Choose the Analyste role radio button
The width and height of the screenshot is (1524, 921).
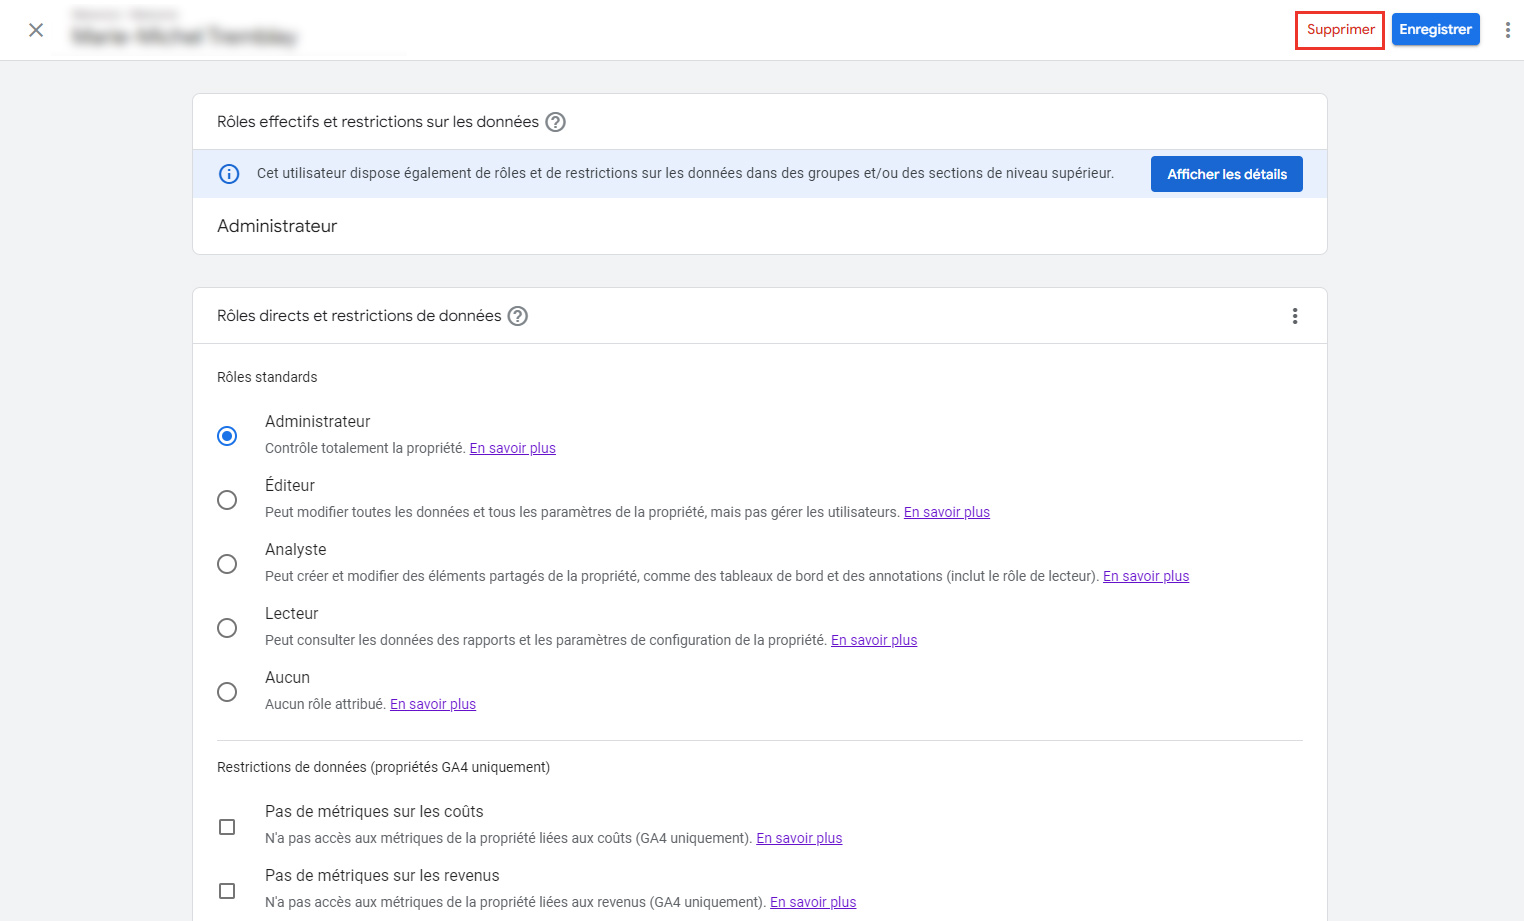pyautogui.click(x=227, y=564)
